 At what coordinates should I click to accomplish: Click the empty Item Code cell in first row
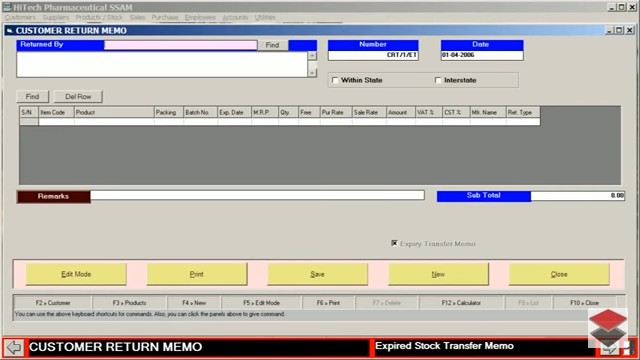(x=56, y=121)
